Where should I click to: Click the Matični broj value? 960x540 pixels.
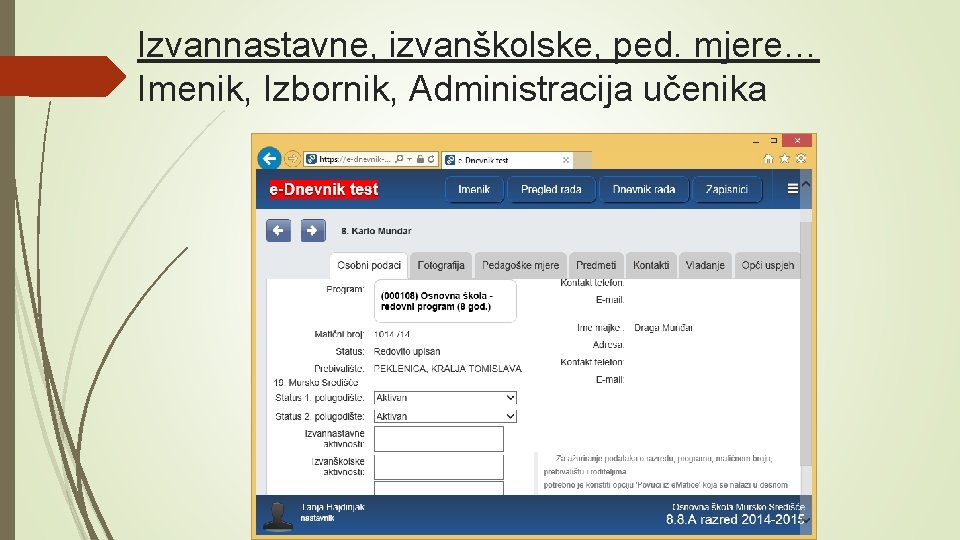click(x=392, y=334)
